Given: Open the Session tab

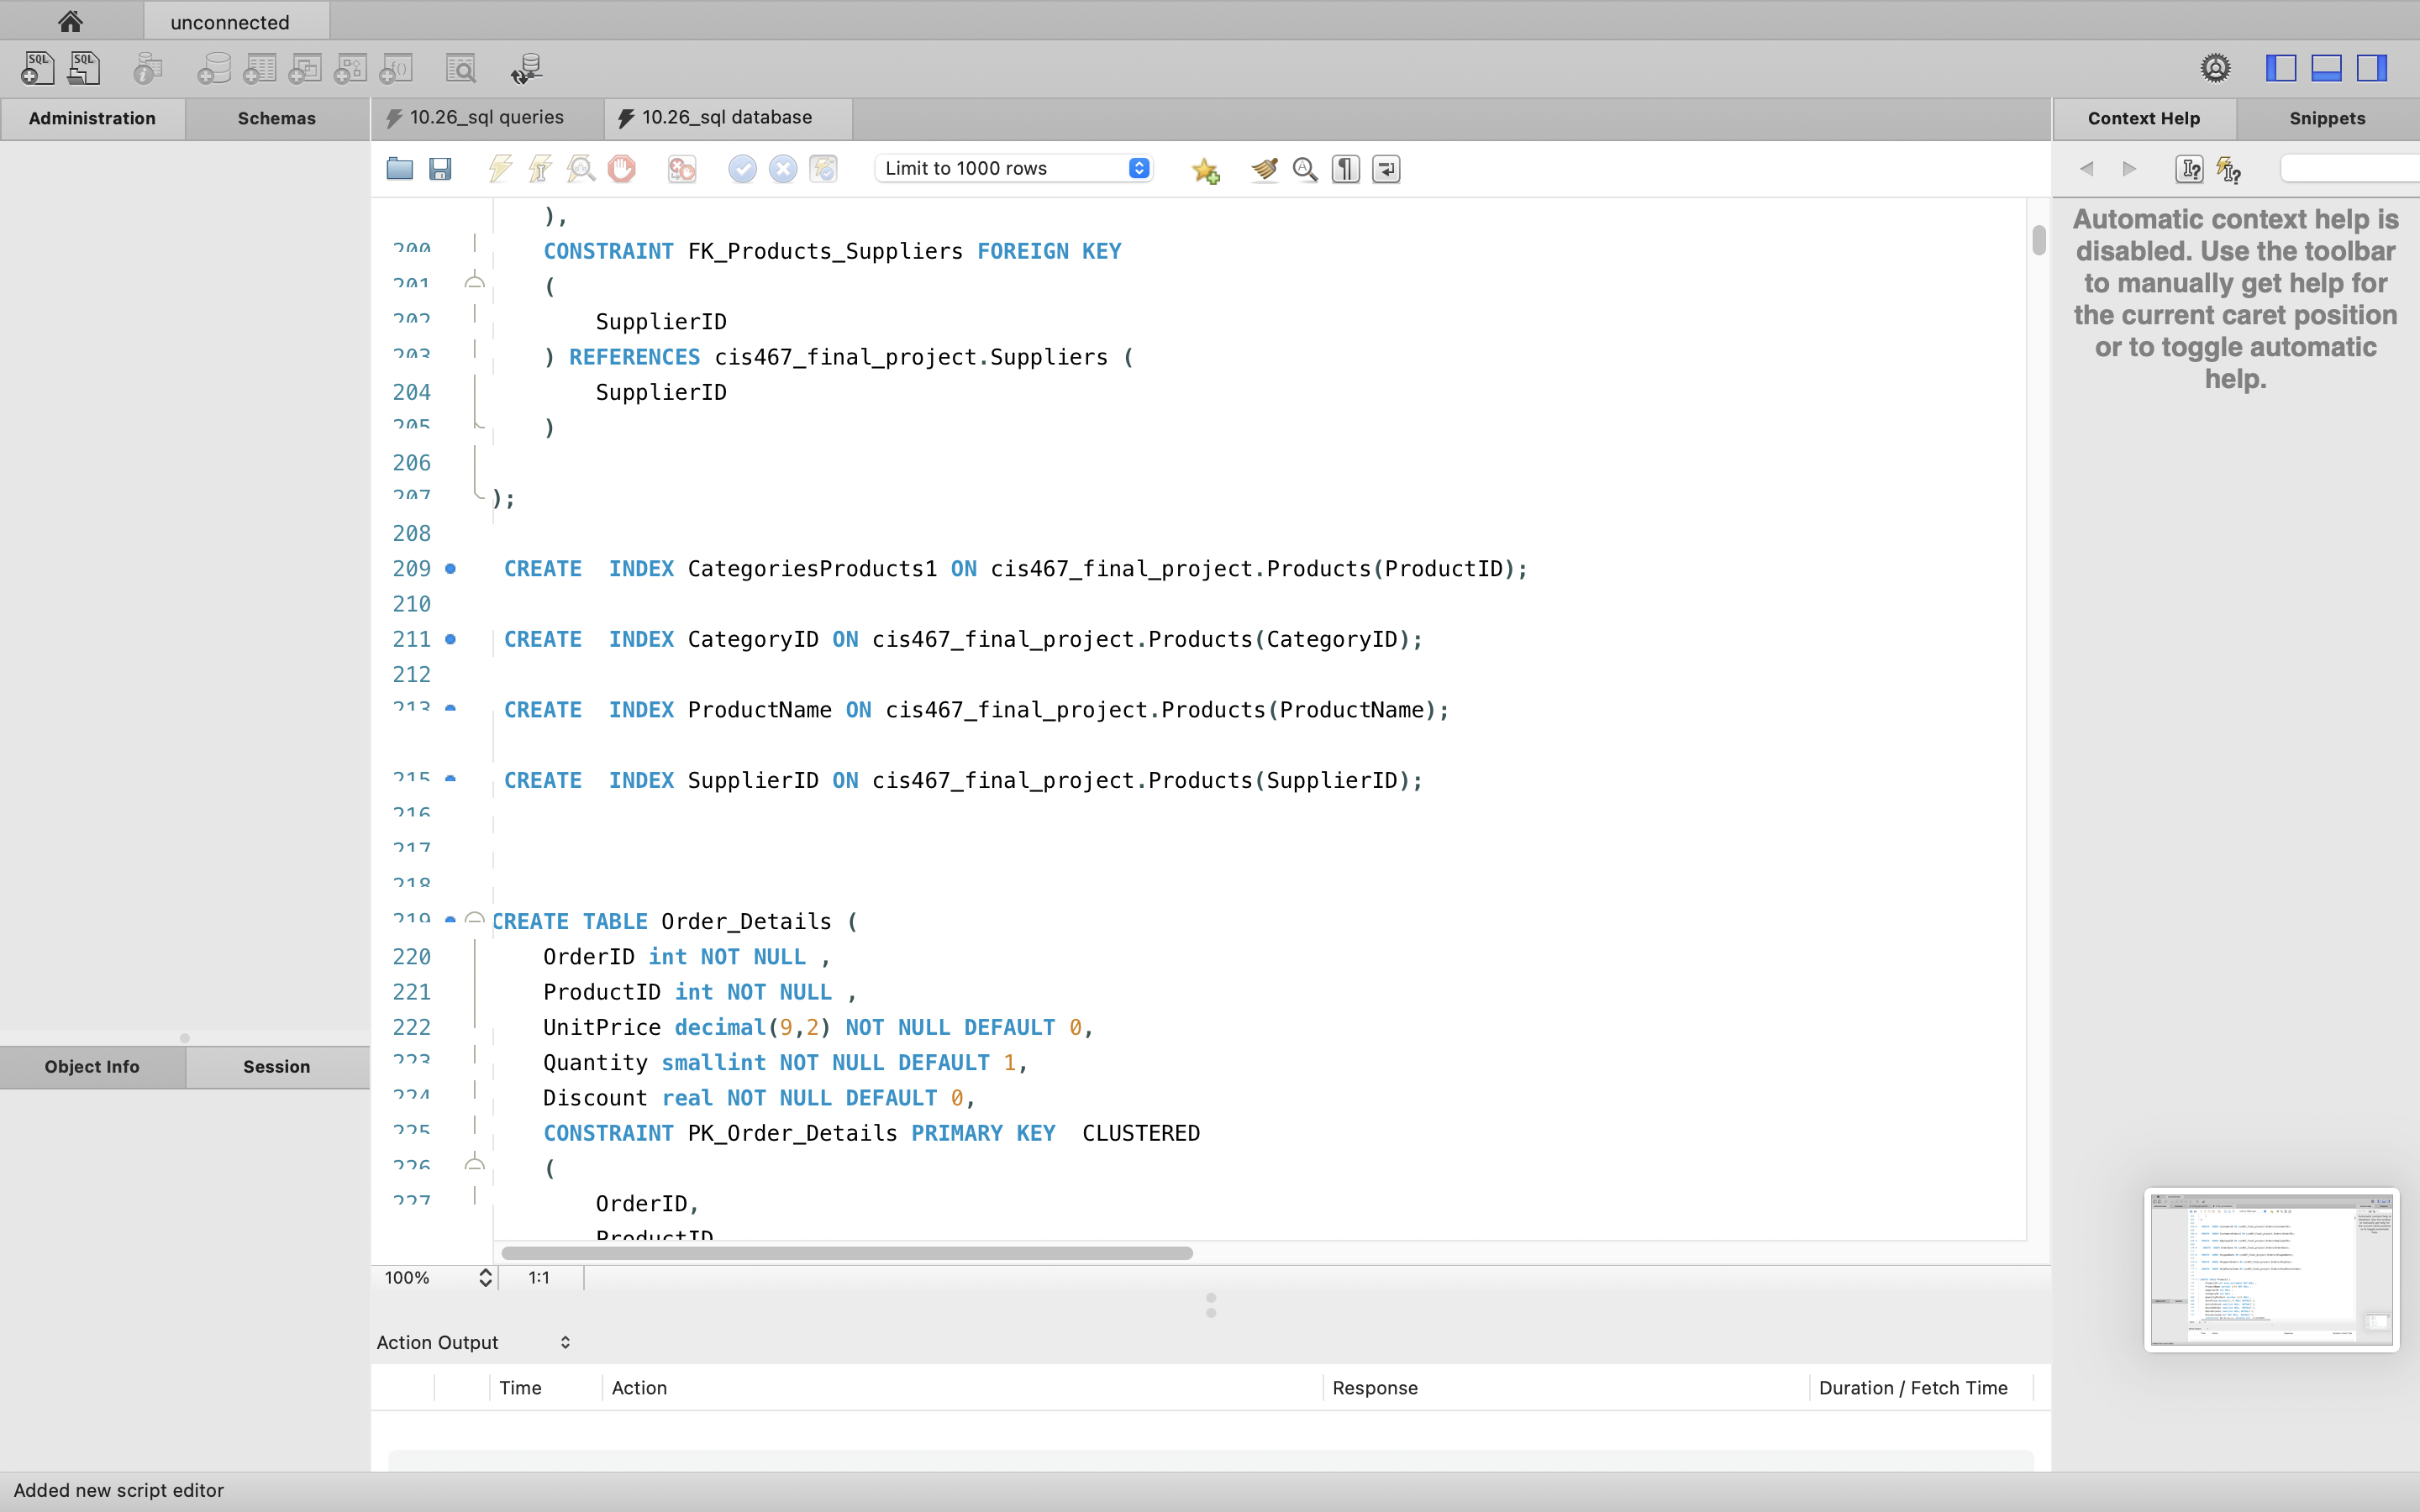Looking at the screenshot, I should pos(277,1067).
